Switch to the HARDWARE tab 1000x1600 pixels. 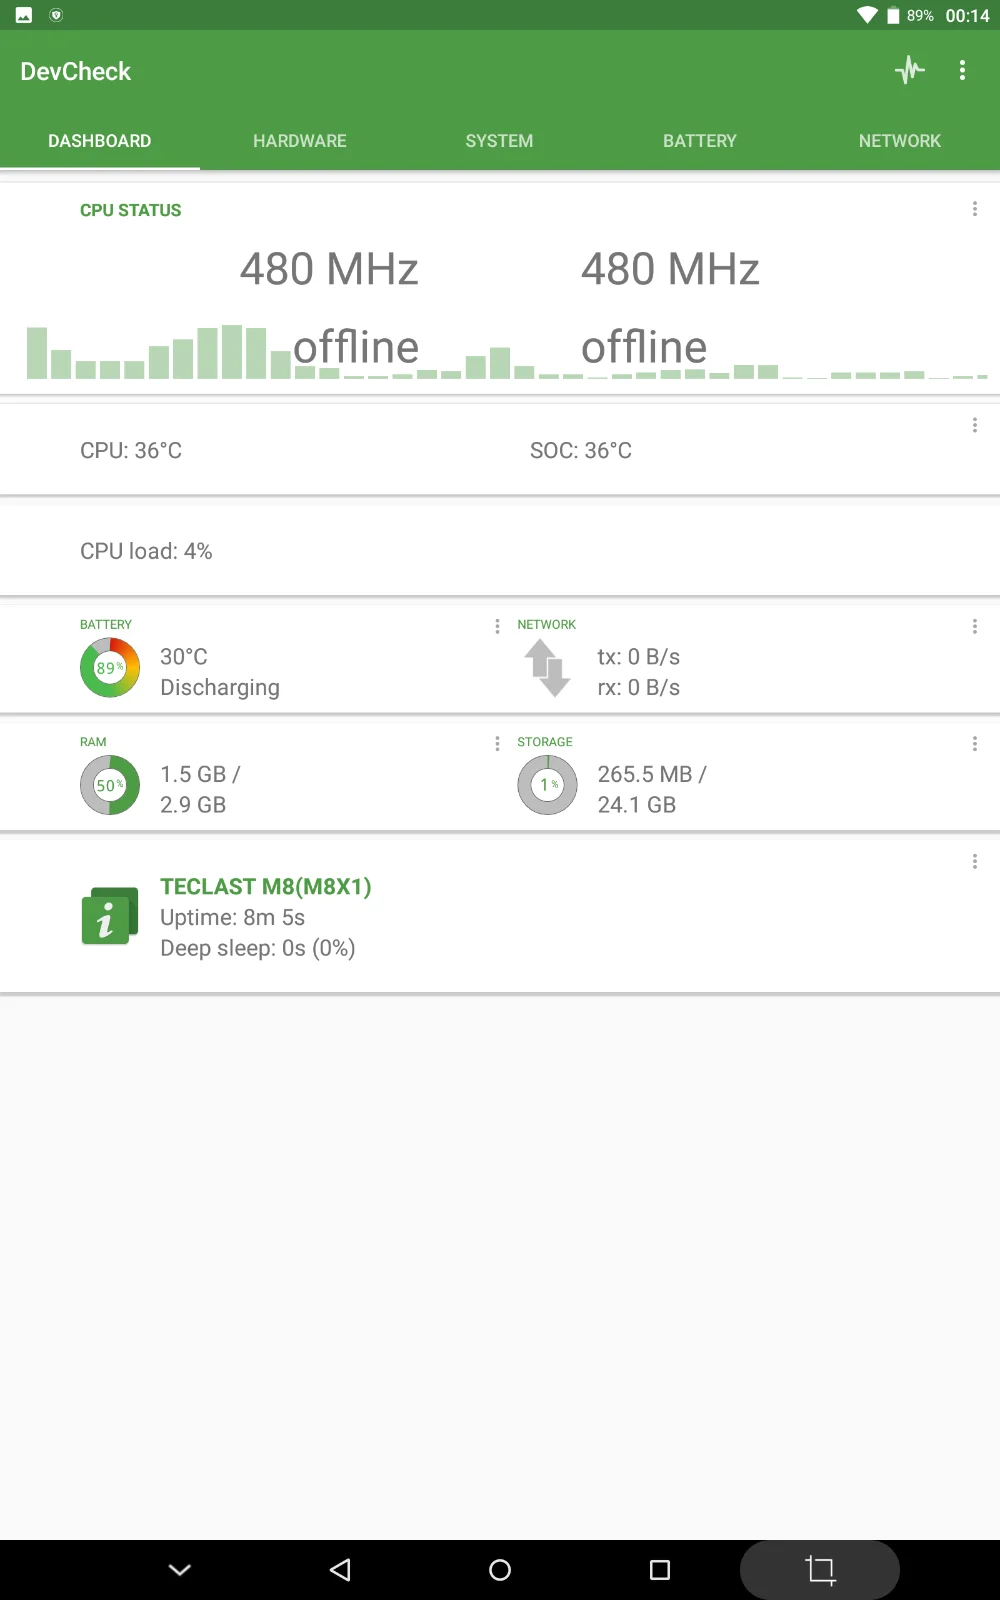[x=300, y=141]
